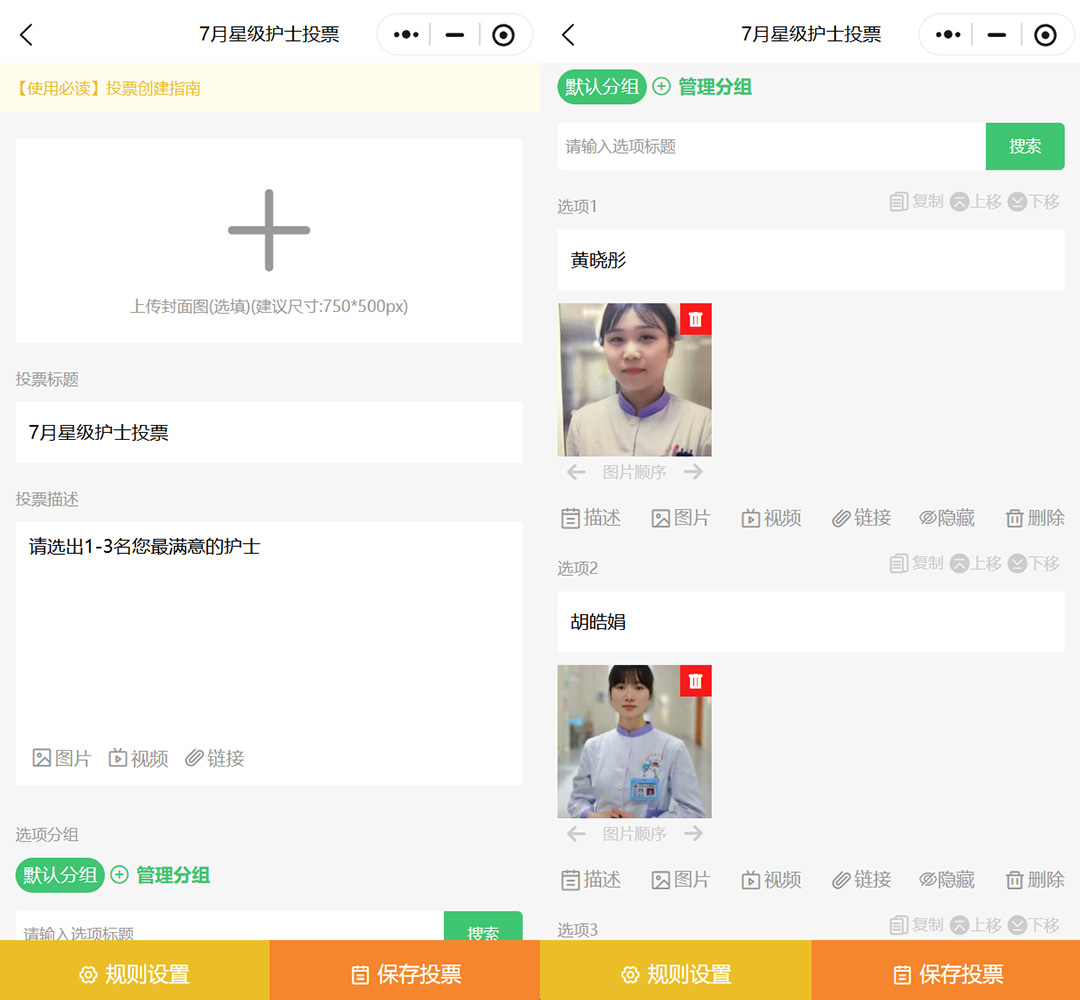Open the 【使用必读】投票创建指南 guide link

tap(107, 88)
